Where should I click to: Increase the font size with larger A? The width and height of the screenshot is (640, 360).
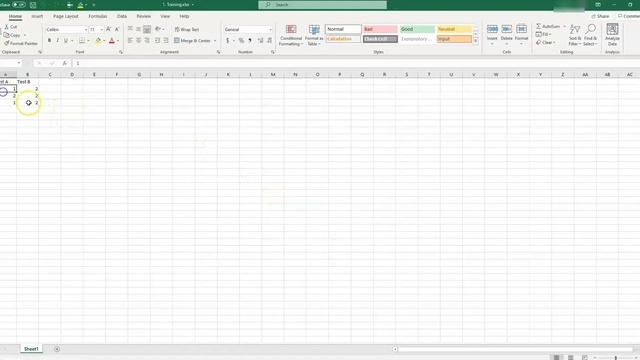(109, 29)
